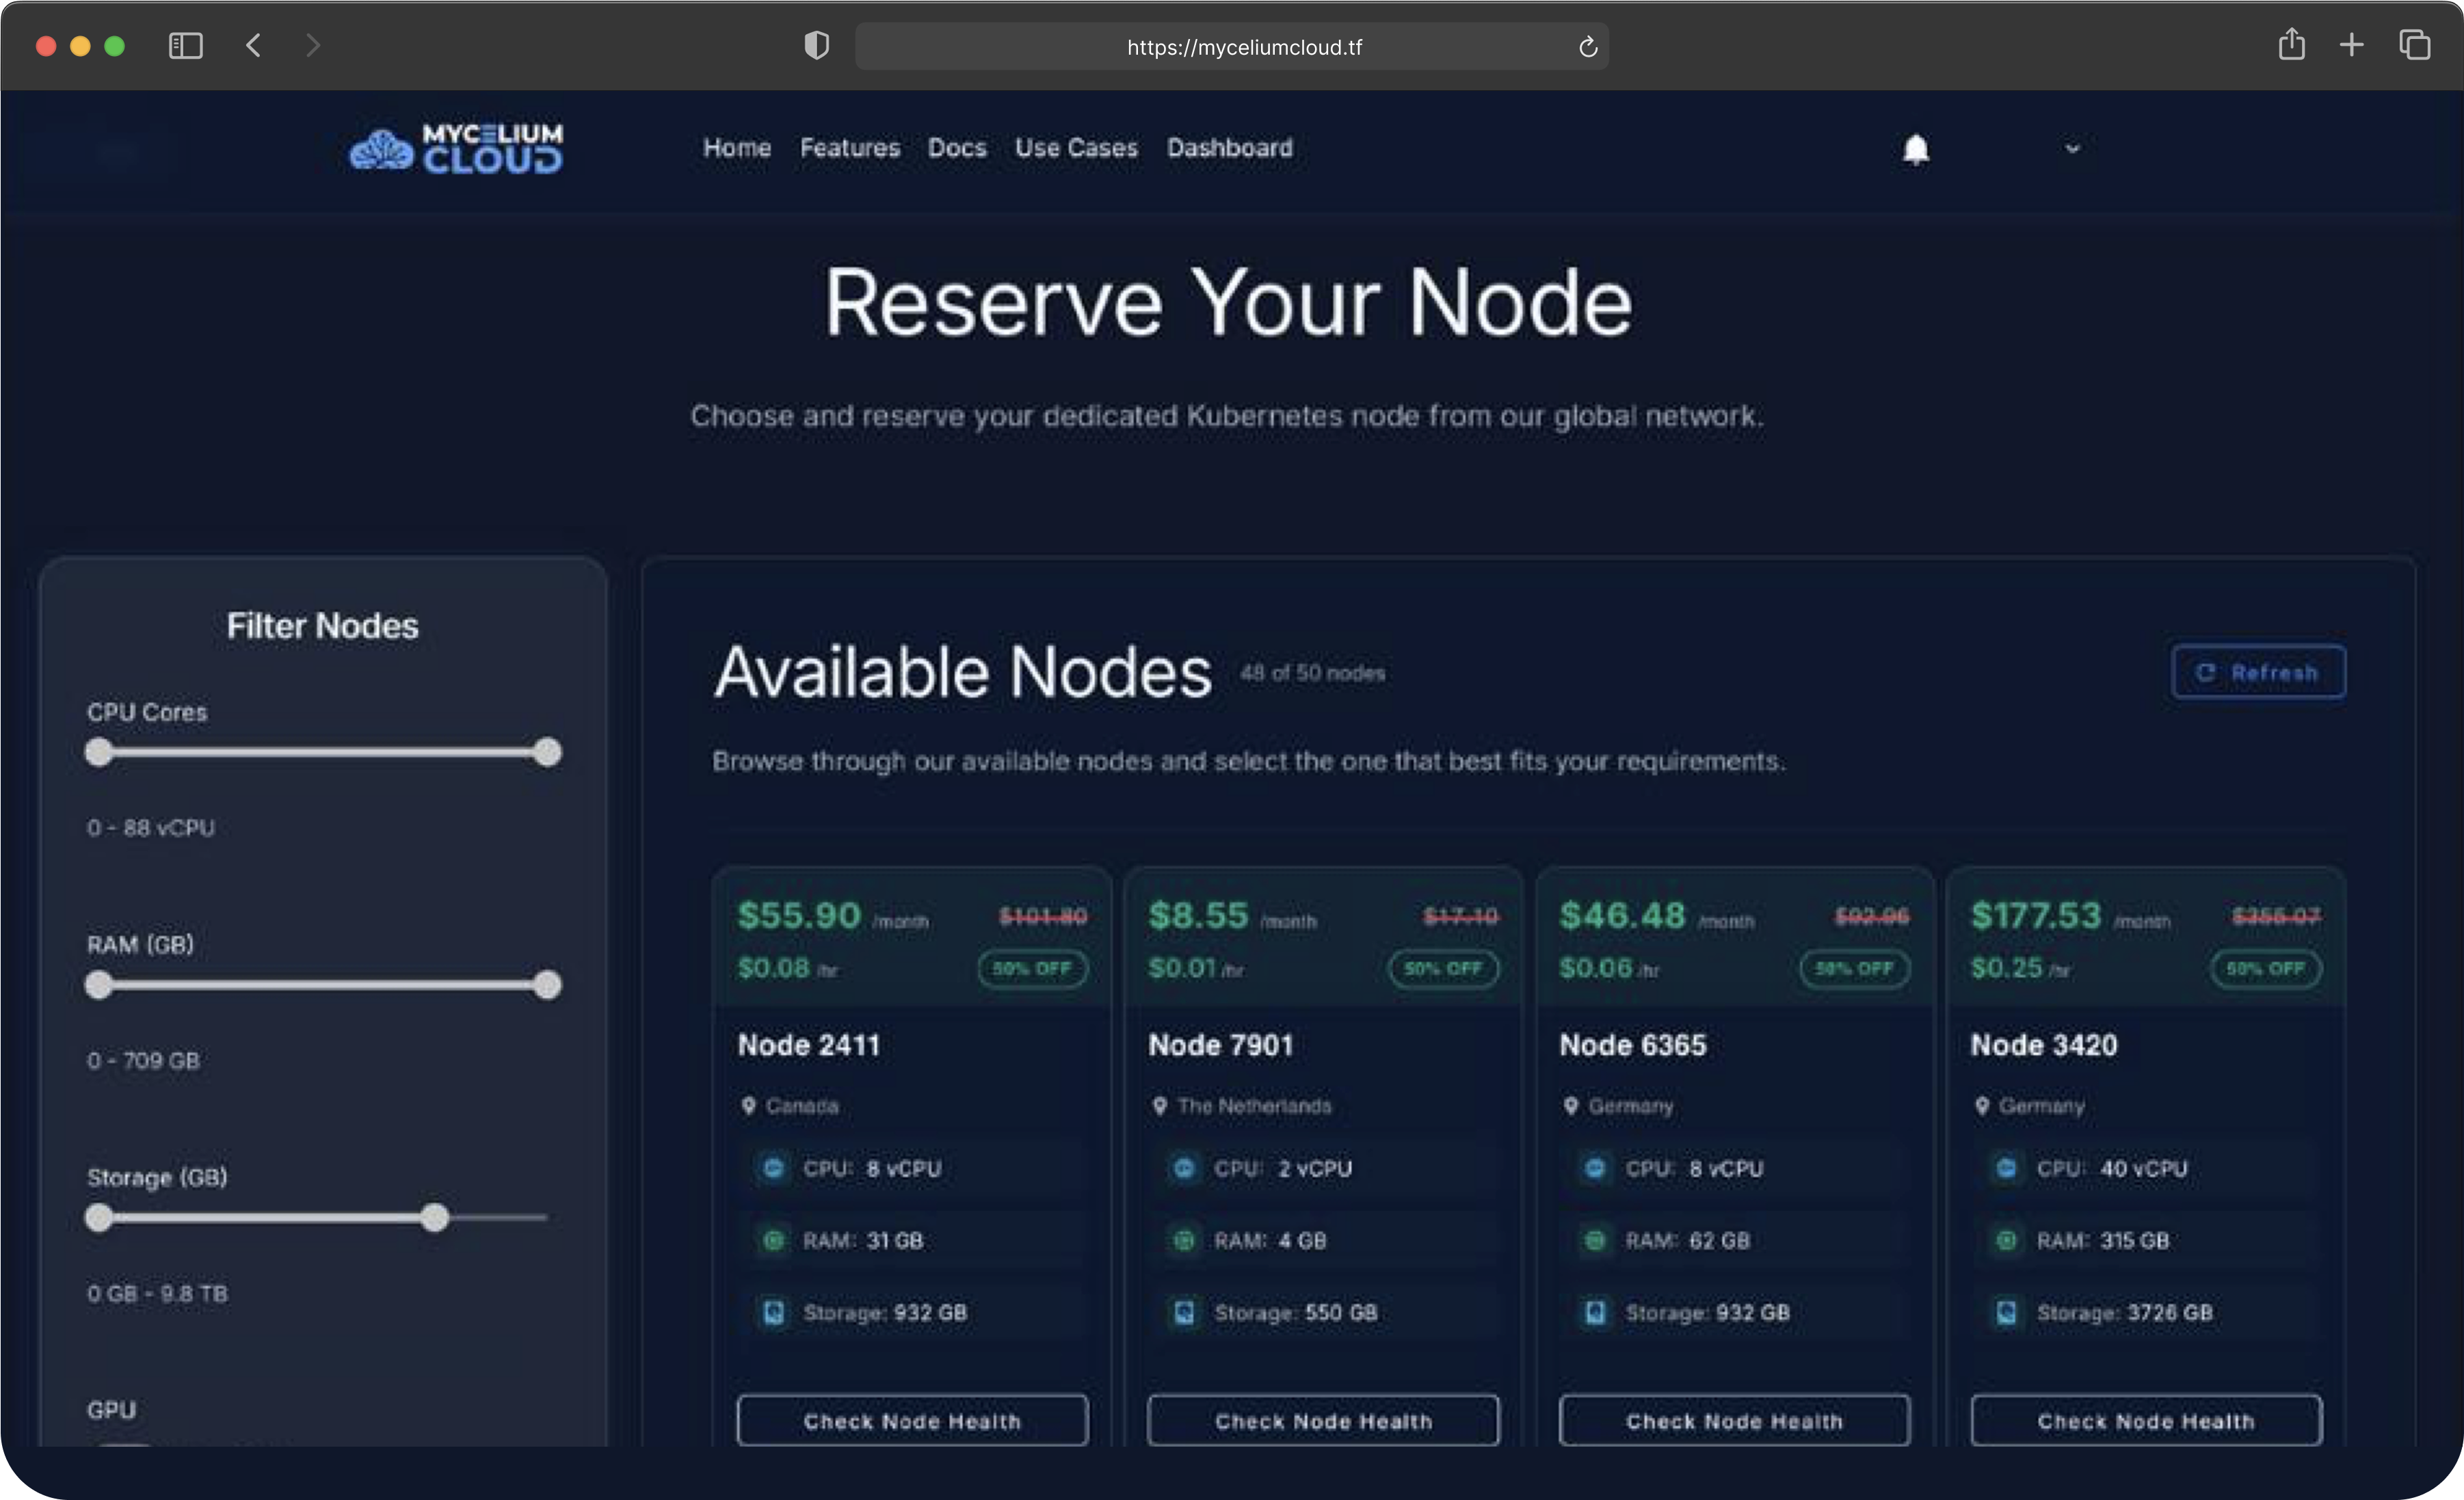Click the Canada location pin on Node 2411

748,1106
